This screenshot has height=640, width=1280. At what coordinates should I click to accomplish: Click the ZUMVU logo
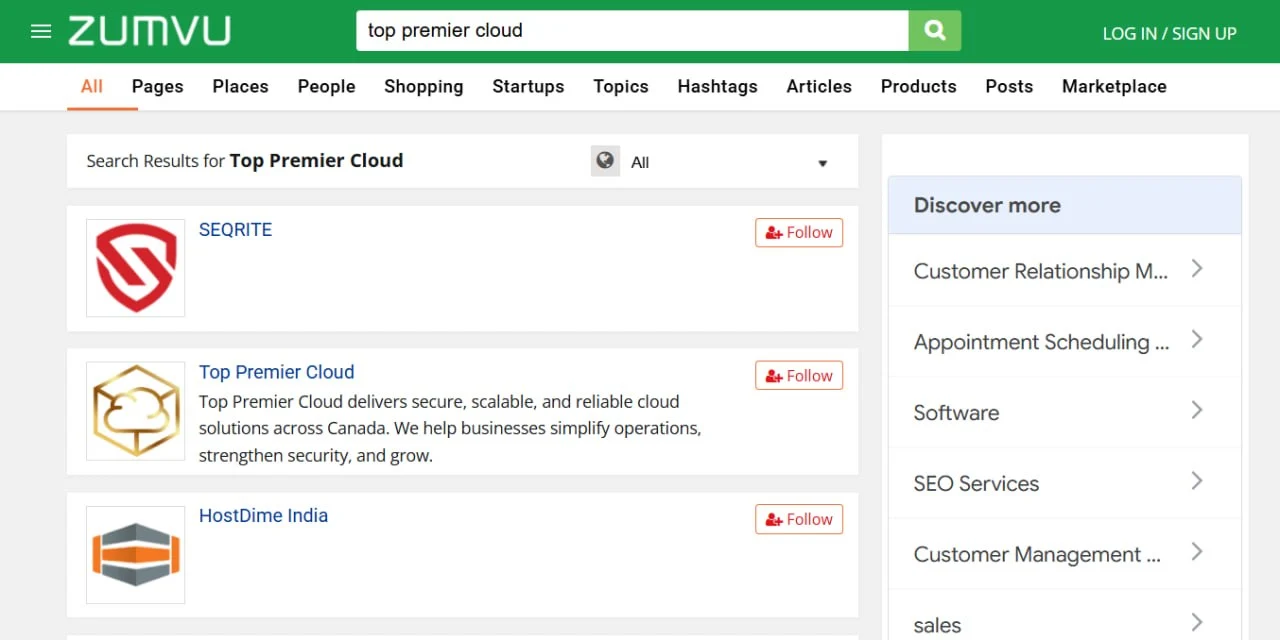[149, 31]
